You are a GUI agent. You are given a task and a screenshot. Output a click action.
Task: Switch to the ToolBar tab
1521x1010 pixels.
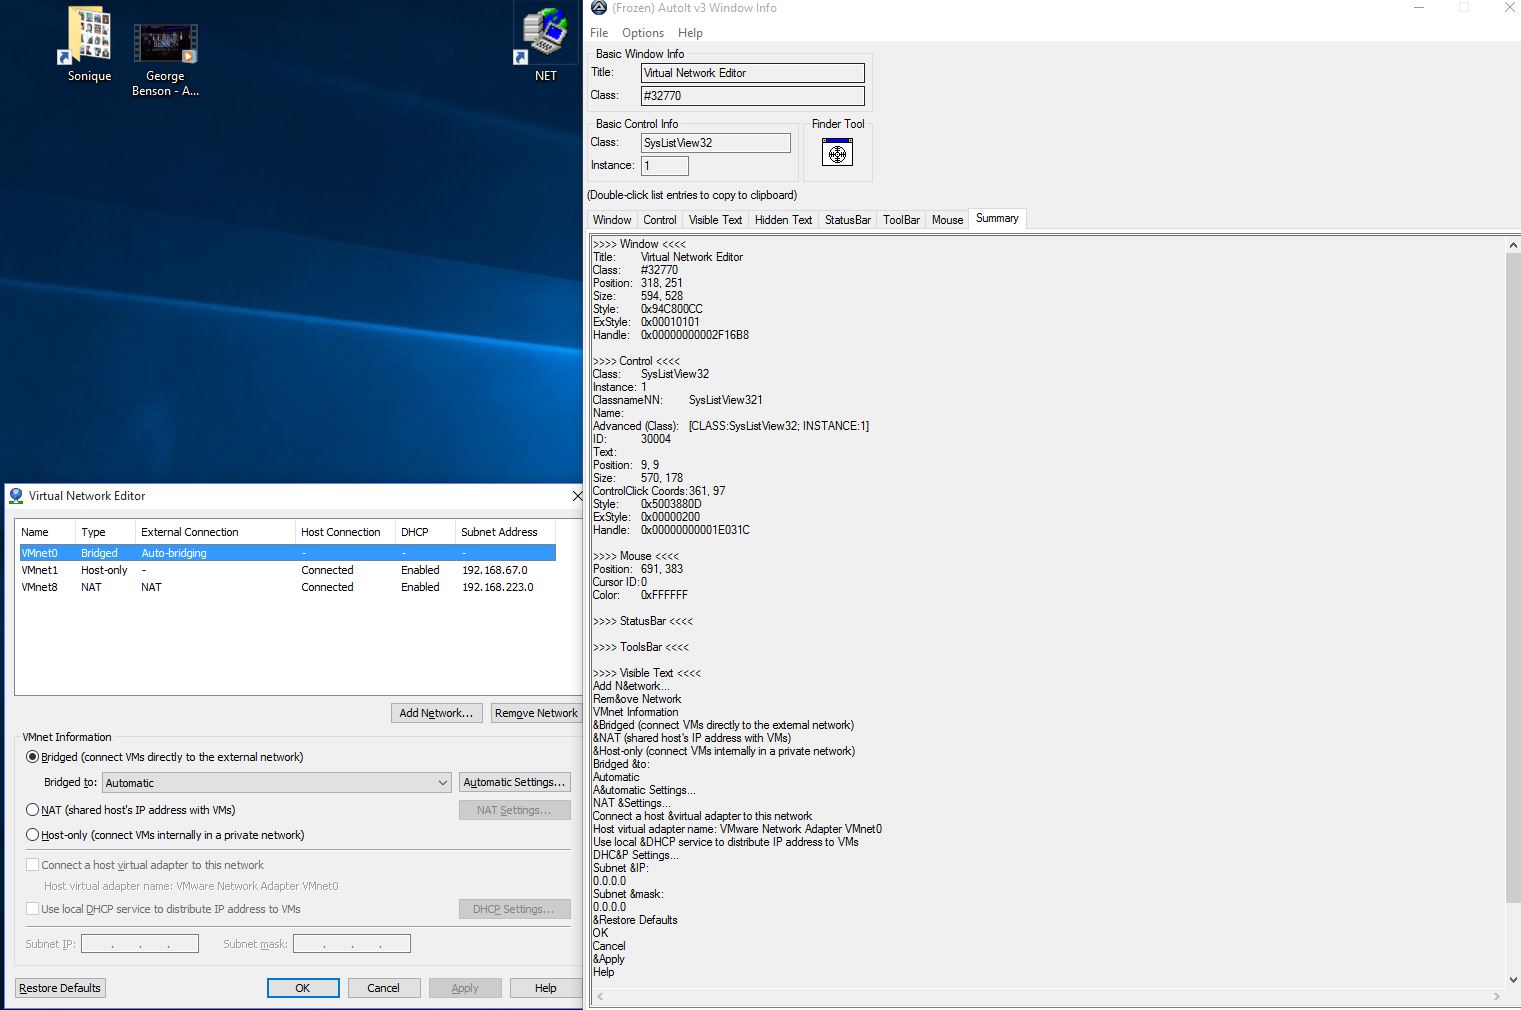tap(901, 220)
